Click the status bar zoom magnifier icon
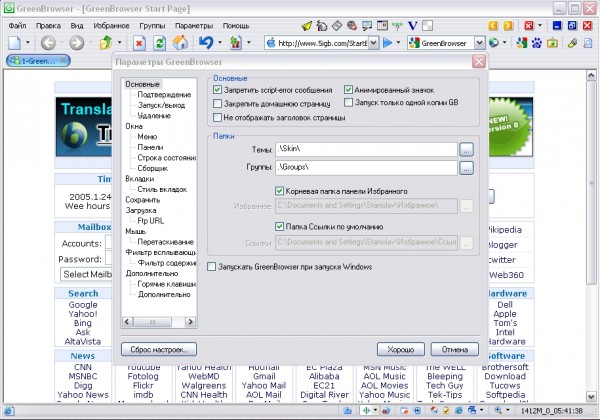The height and width of the screenshot is (420, 600). pos(498,410)
